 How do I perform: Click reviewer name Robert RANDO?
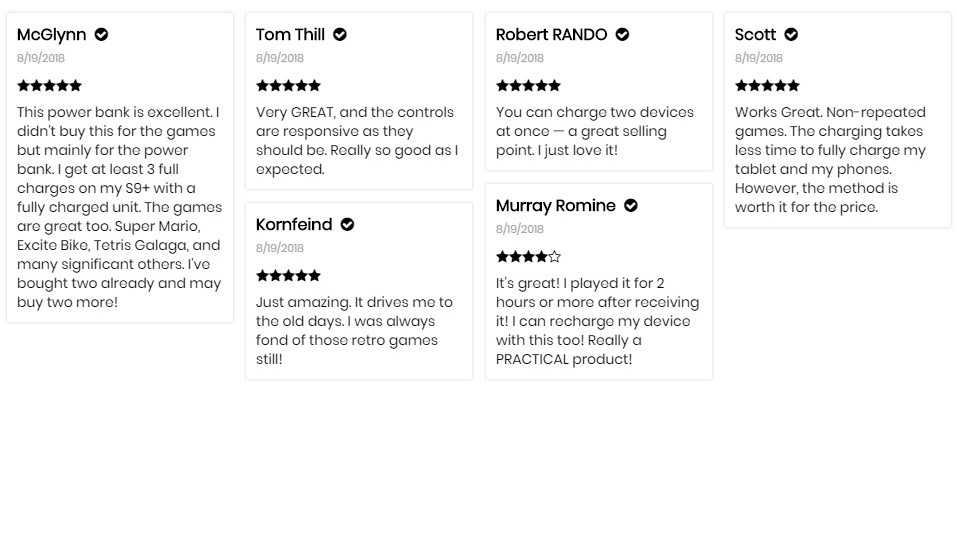(x=551, y=35)
